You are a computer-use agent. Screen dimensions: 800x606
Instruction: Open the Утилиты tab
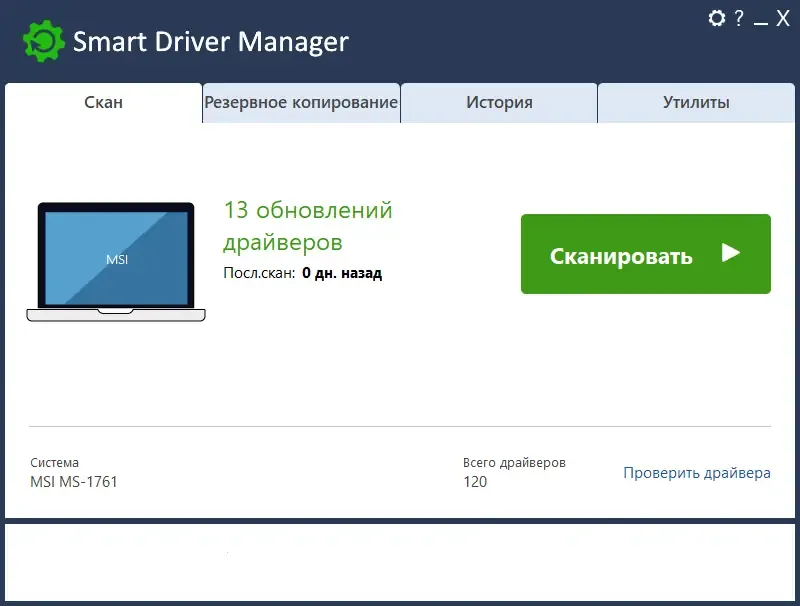pyautogui.click(x=696, y=101)
